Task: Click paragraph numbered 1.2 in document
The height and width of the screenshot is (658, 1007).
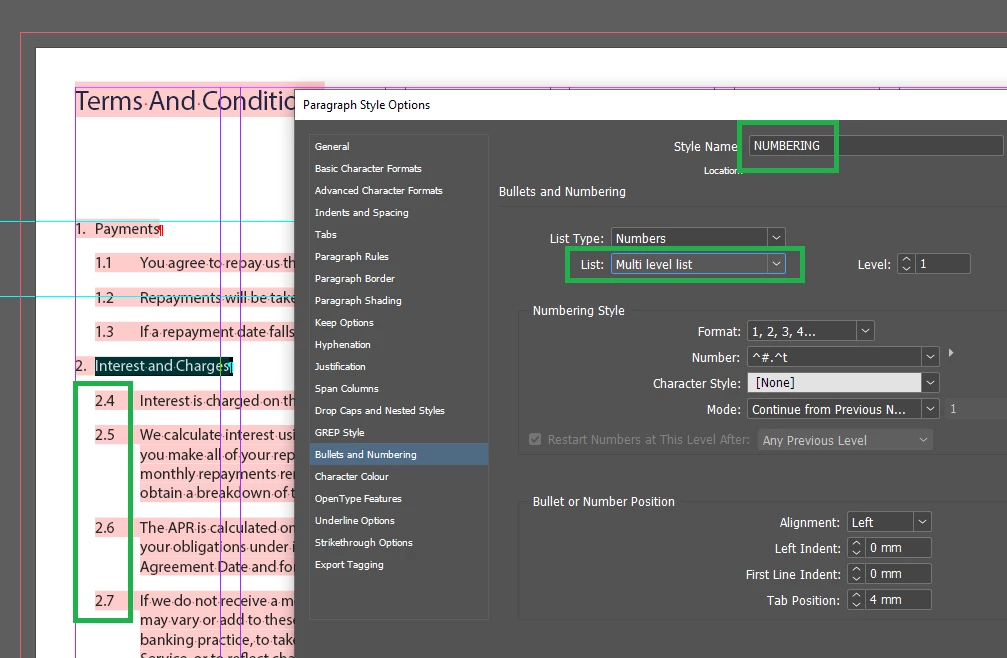Action: coord(195,297)
